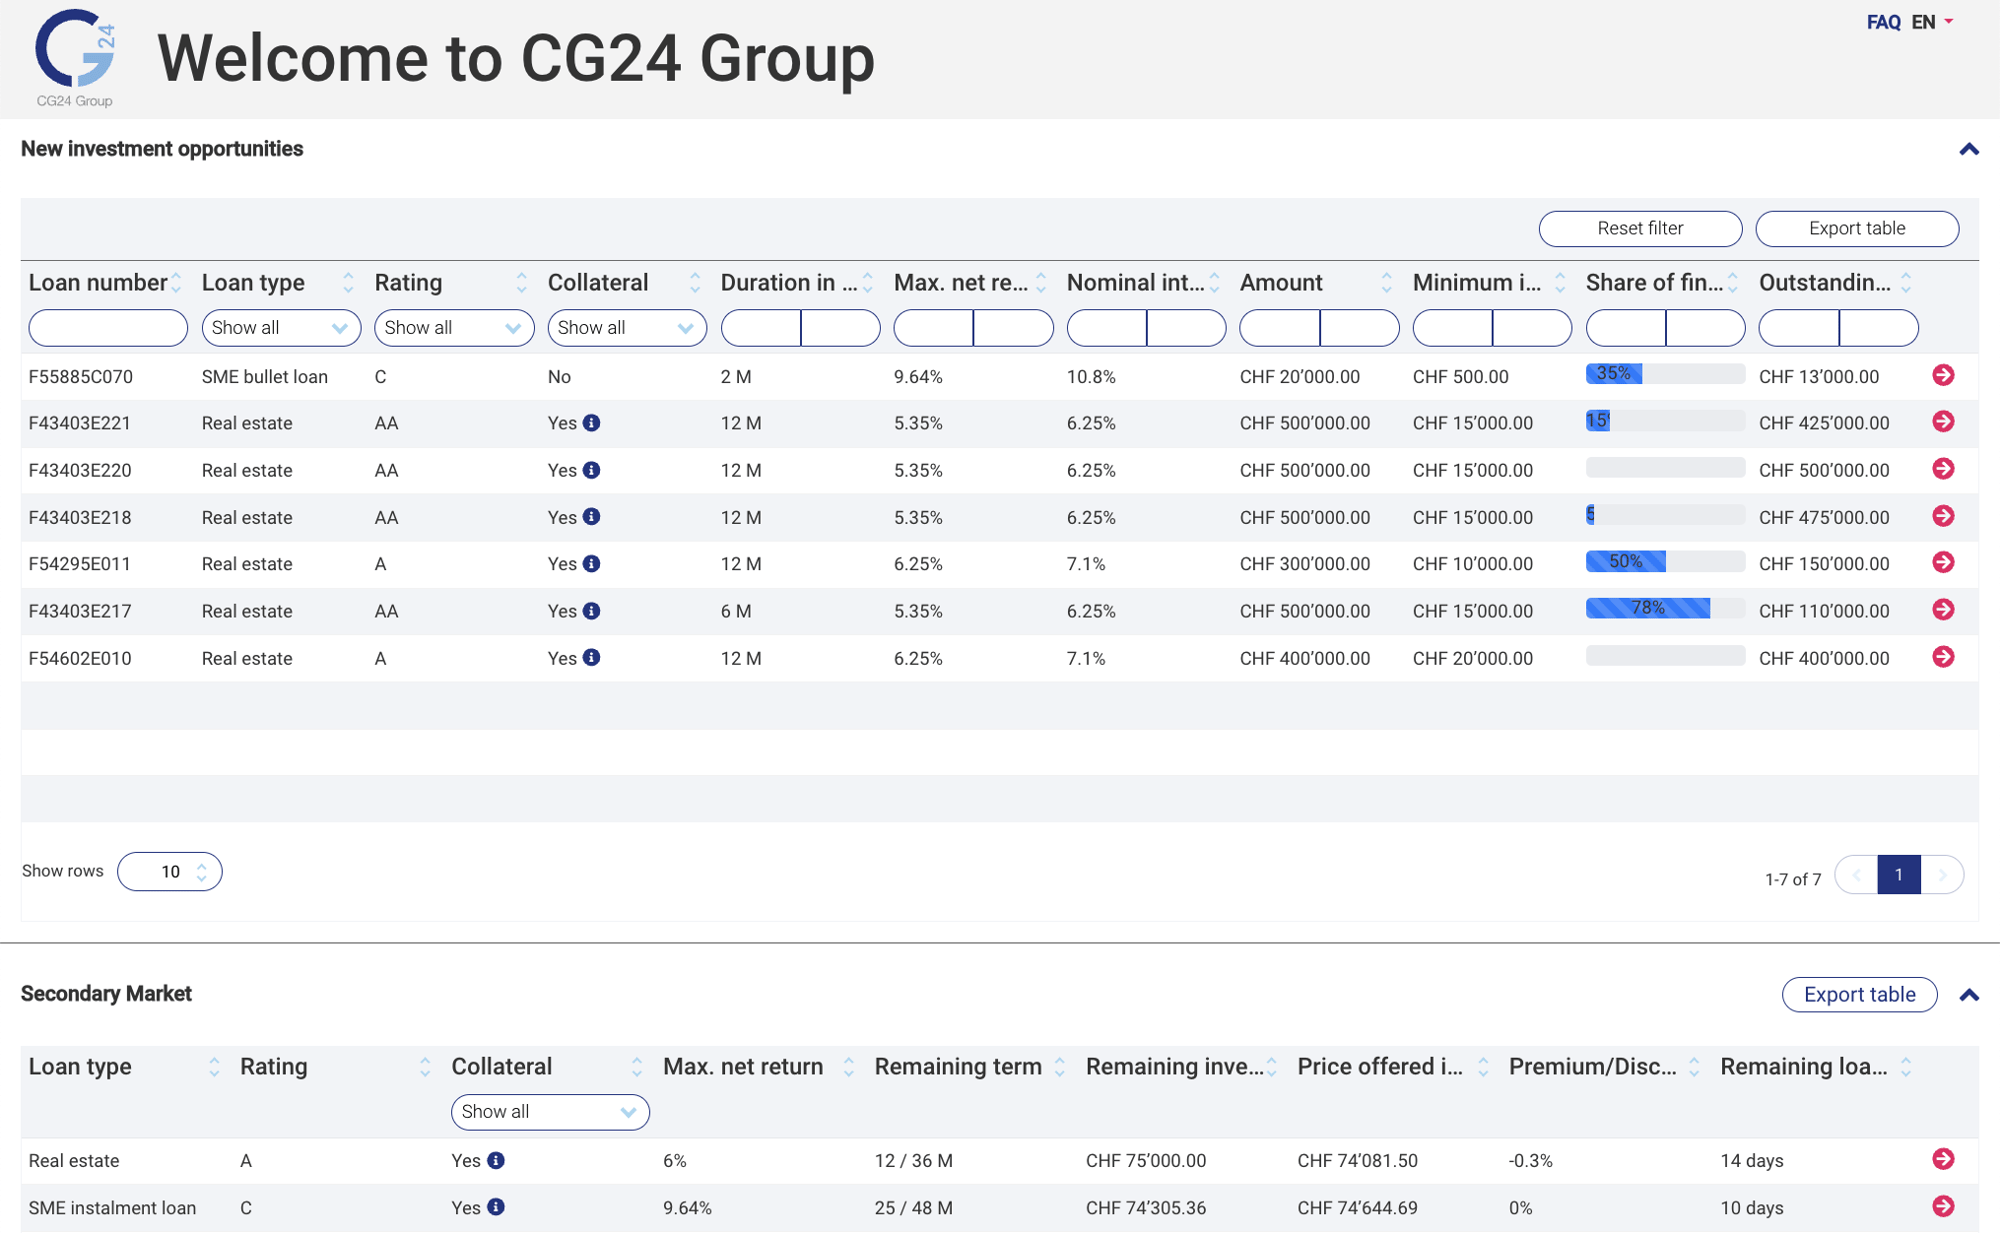2000x1233 pixels.
Task: Collapse New investment opportunities section
Action: point(1968,150)
